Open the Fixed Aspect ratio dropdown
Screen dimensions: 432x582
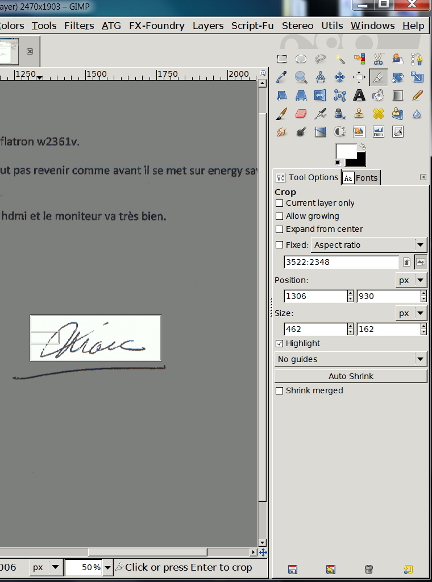(x=369, y=245)
